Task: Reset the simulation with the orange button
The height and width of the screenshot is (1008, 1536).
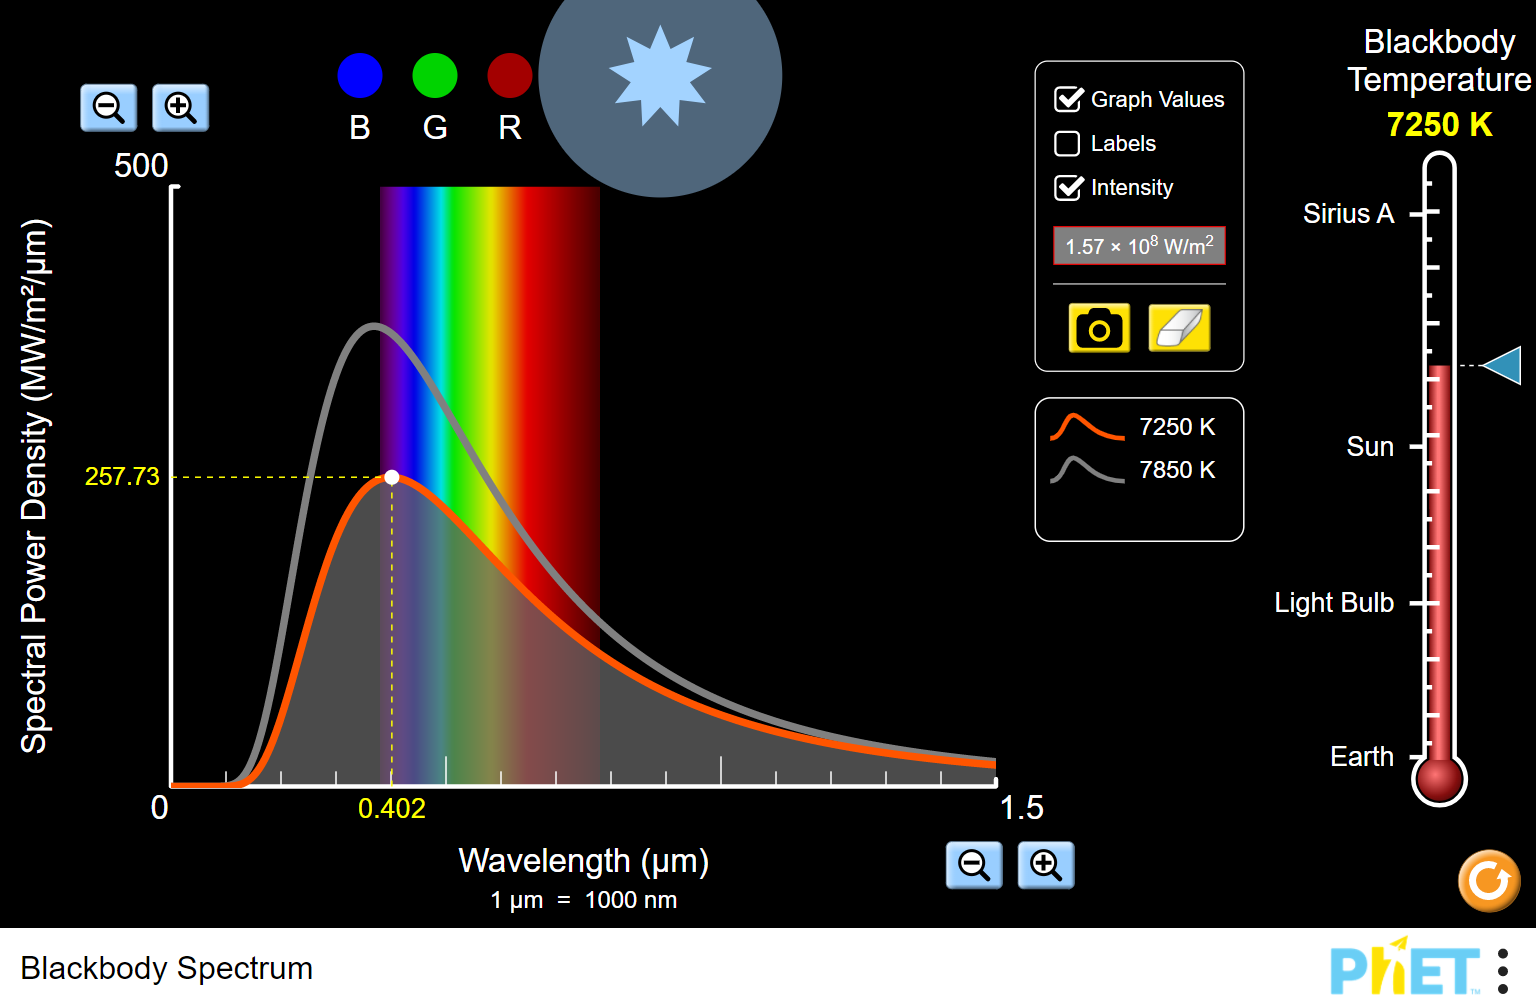Action: click(x=1489, y=881)
